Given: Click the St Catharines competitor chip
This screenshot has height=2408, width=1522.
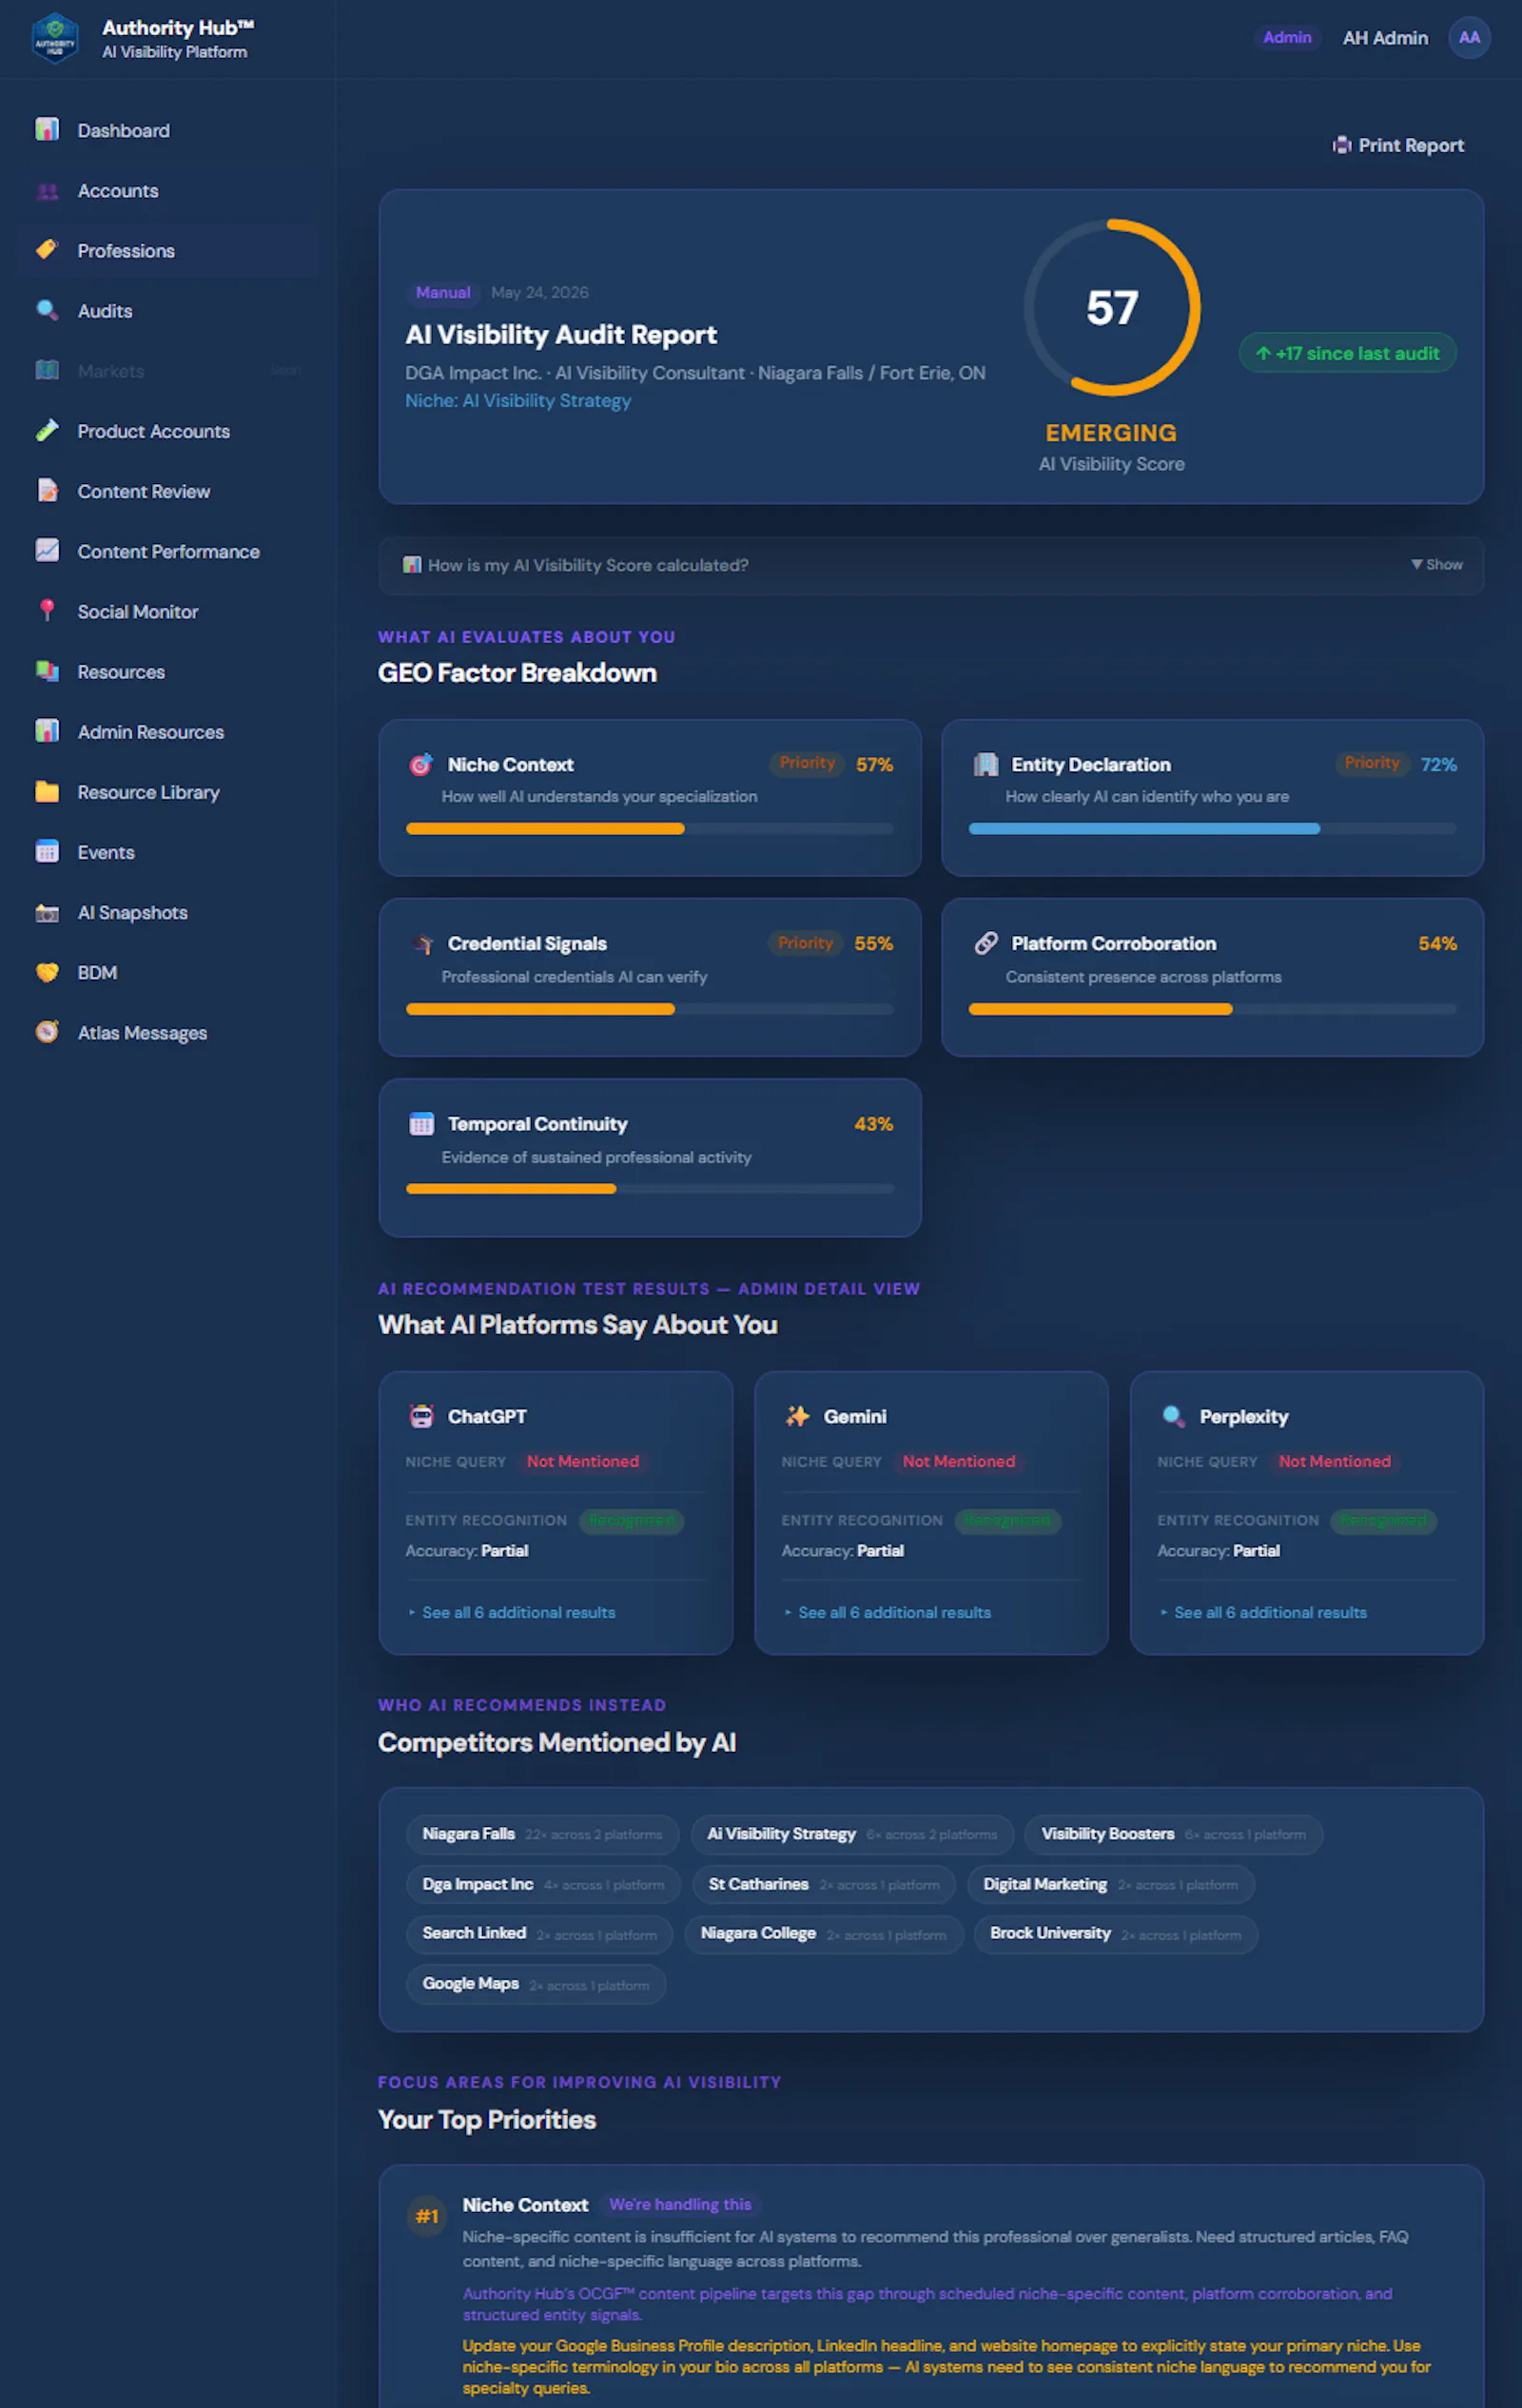Looking at the screenshot, I should (824, 1884).
